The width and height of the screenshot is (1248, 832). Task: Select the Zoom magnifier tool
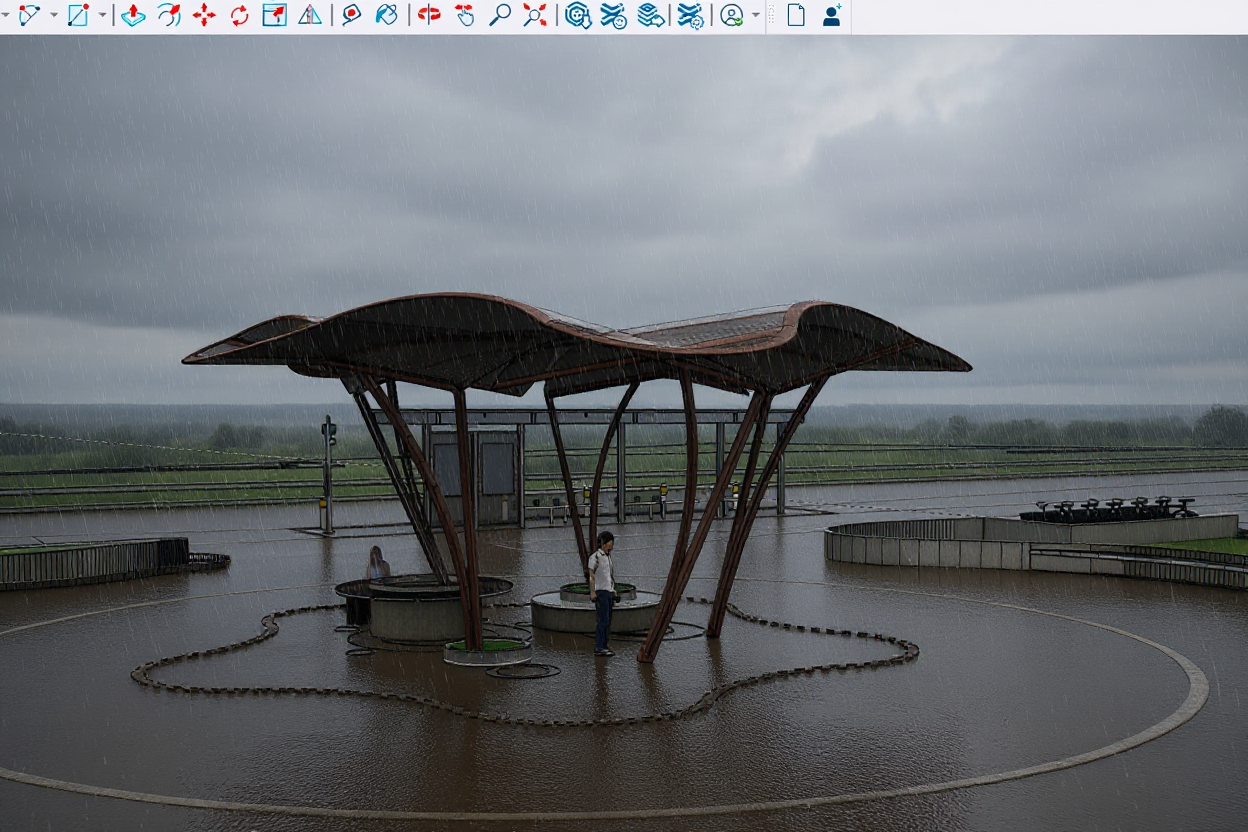499,15
